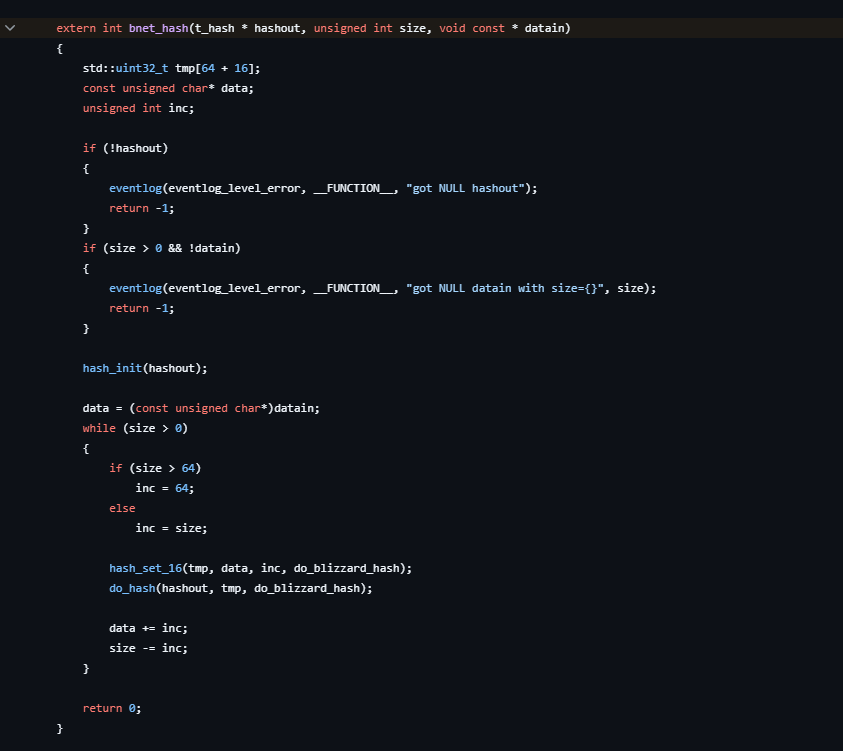Click the else keyword
Screen dimensions: 843x751
tap(122, 508)
